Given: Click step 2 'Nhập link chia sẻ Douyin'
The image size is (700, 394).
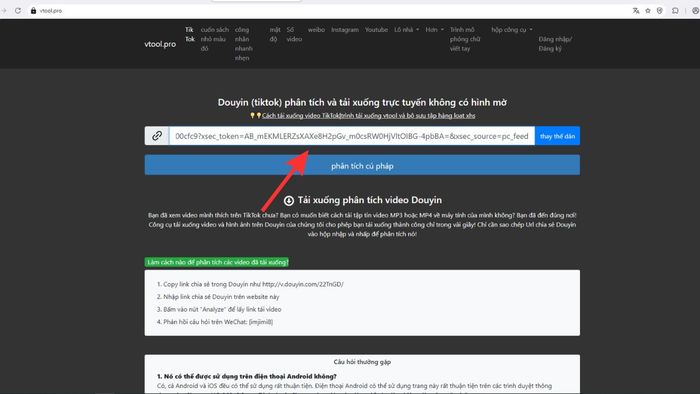Looking at the screenshot, I should 218,297.
